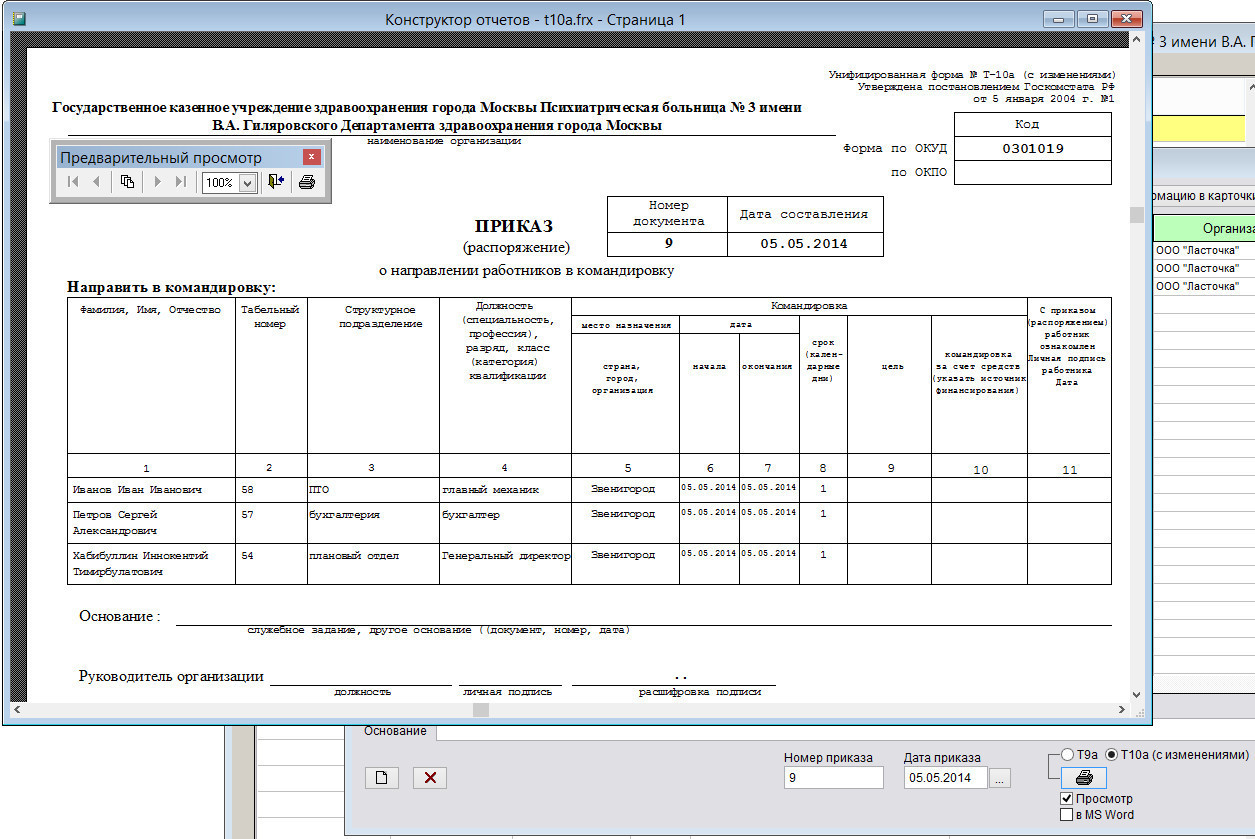This screenshot has width=1255, height=839.
Task: Go to previous page in preview
Action: (x=96, y=182)
